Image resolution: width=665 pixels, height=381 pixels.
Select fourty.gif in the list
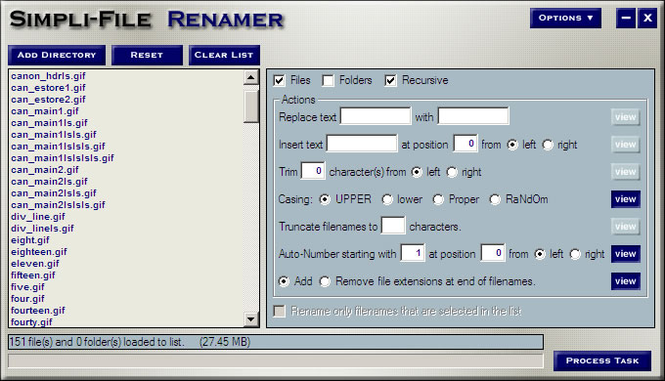[31, 322]
